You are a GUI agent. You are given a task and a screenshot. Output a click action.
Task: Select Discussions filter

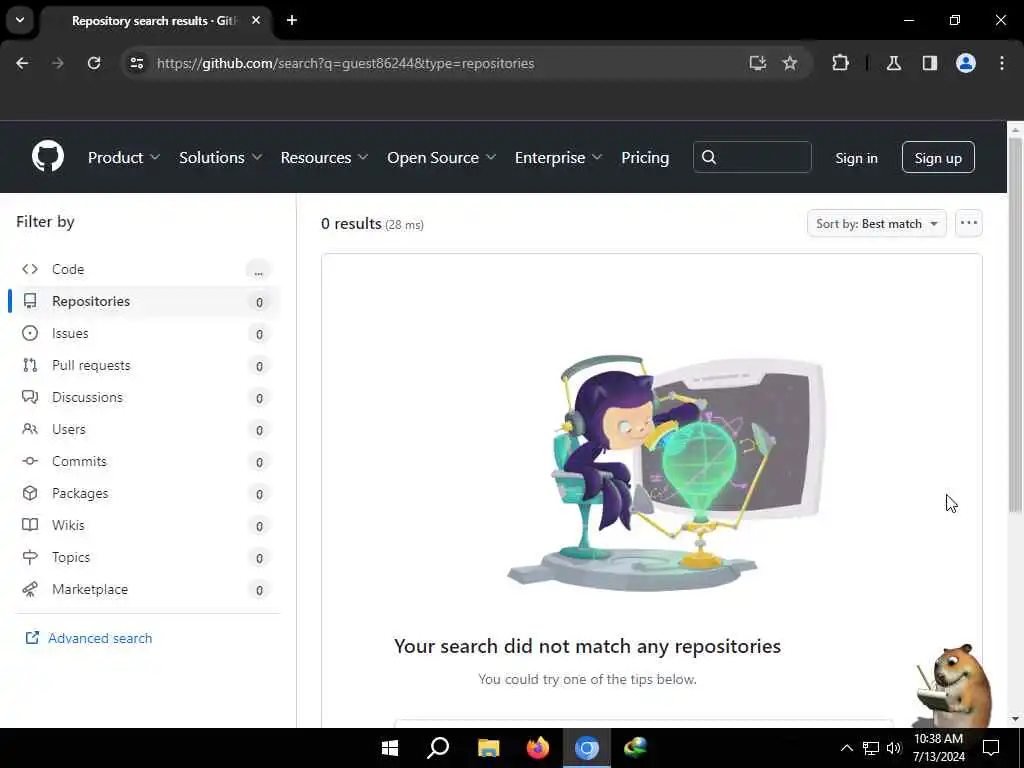[x=145, y=397]
